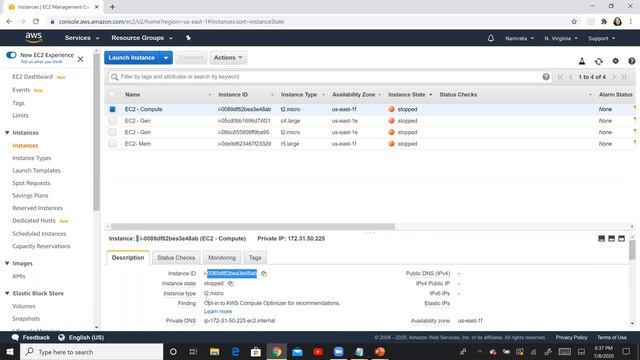
Task: Reload the browser page
Action: click(36, 22)
